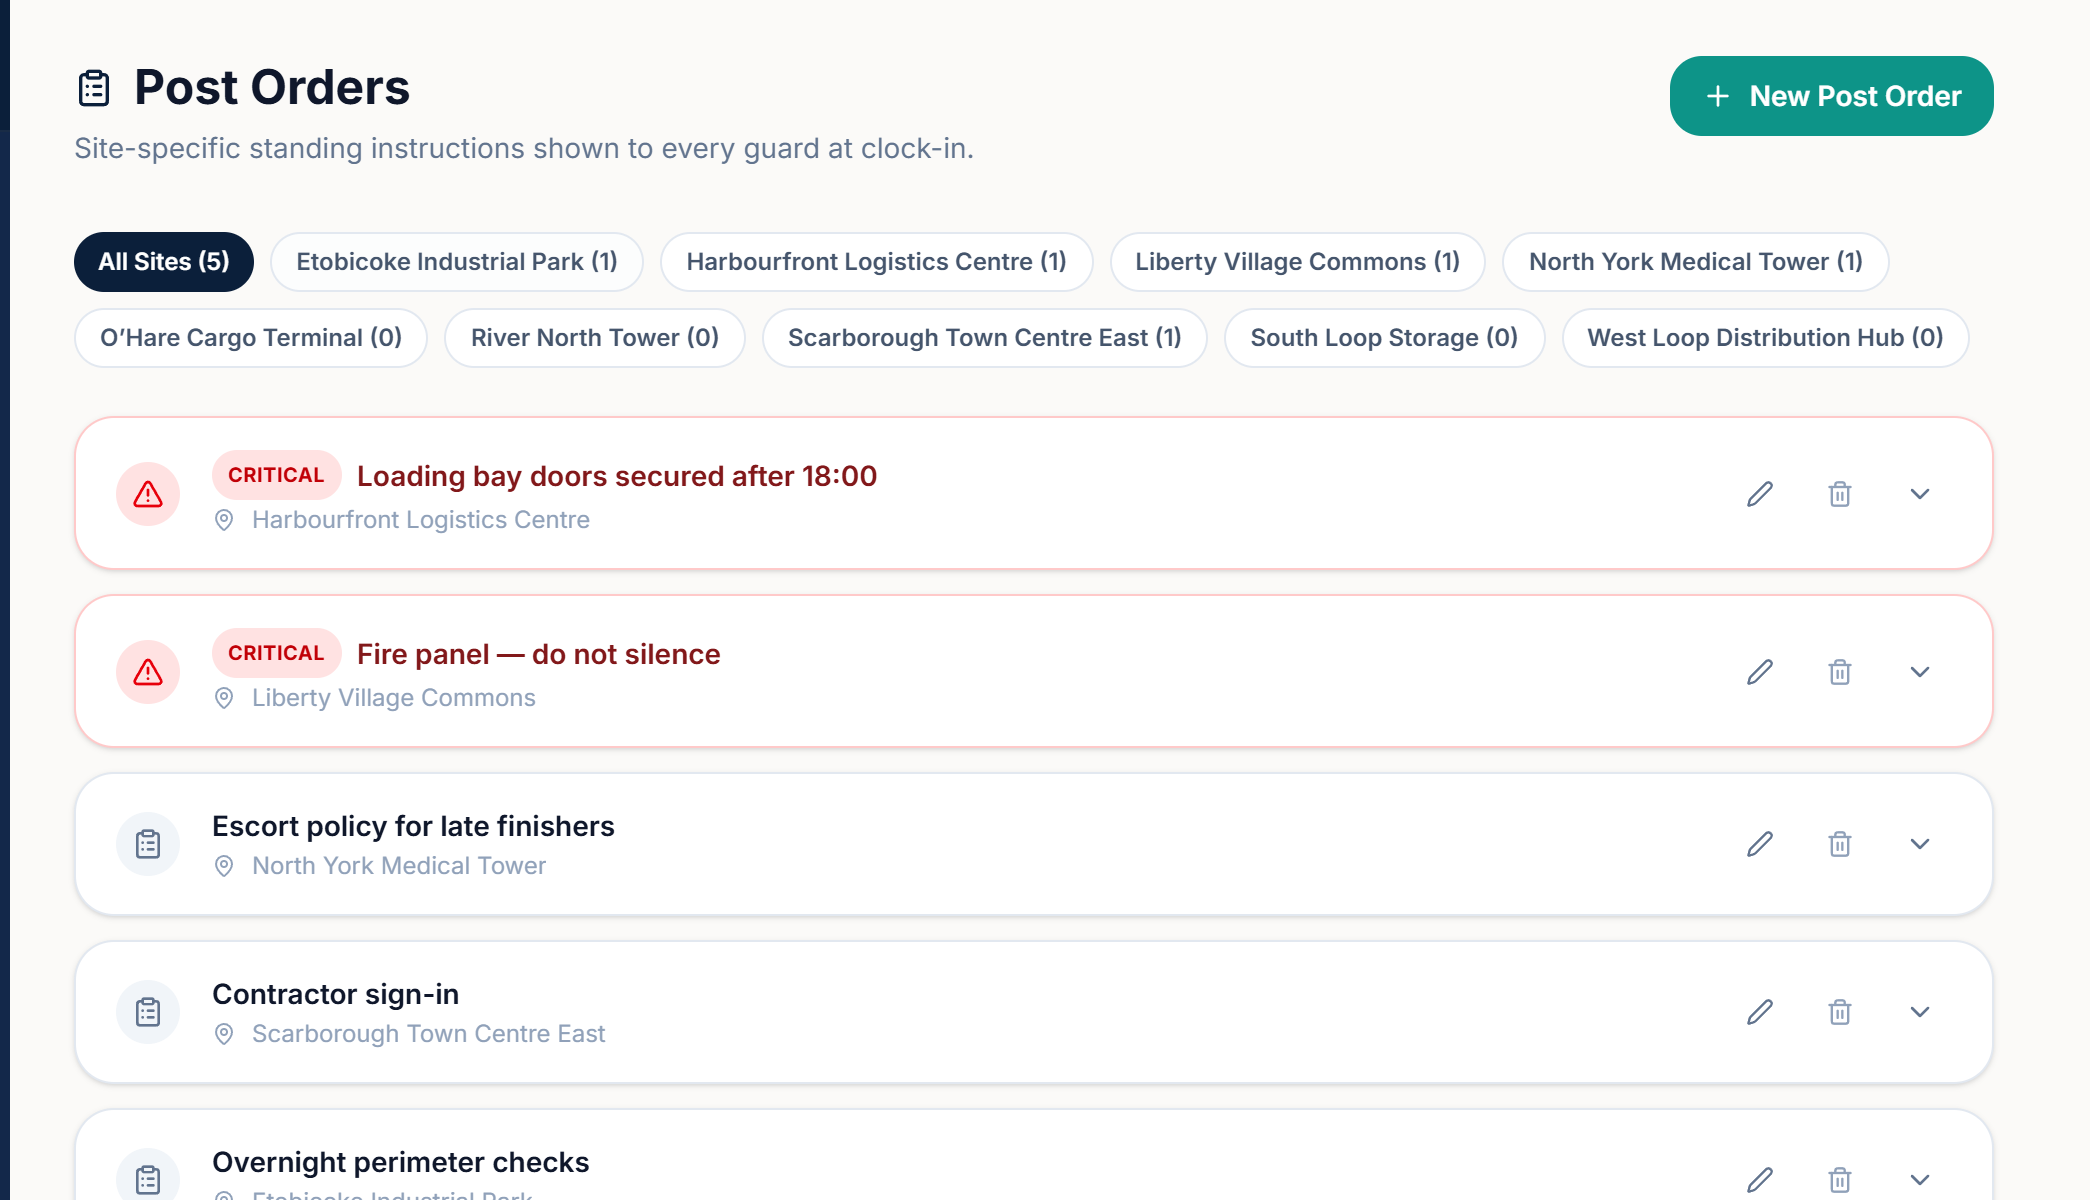Click the warning icon on Fire panel card
This screenshot has width=2090, height=1200.
click(x=148, y=672)
